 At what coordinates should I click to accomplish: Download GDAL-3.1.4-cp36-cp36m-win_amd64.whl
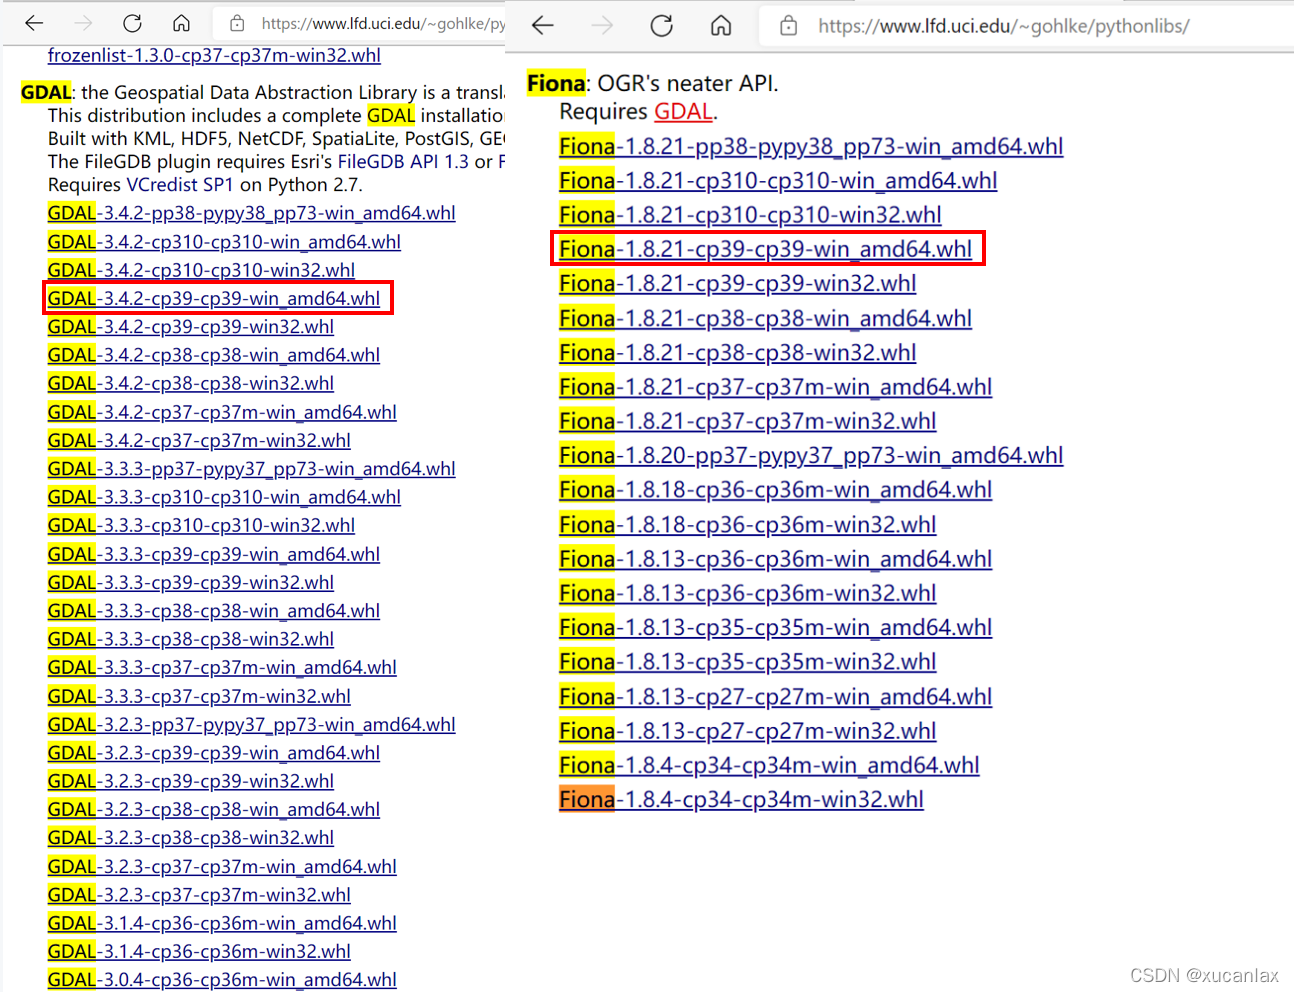pyautogui.click(x=222, y=923)
